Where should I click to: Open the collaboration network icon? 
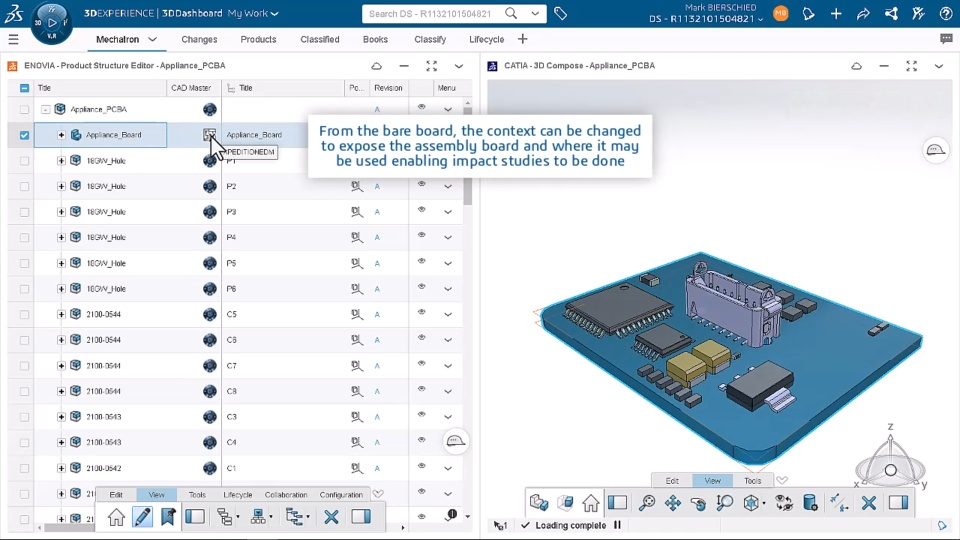point(891,13)
